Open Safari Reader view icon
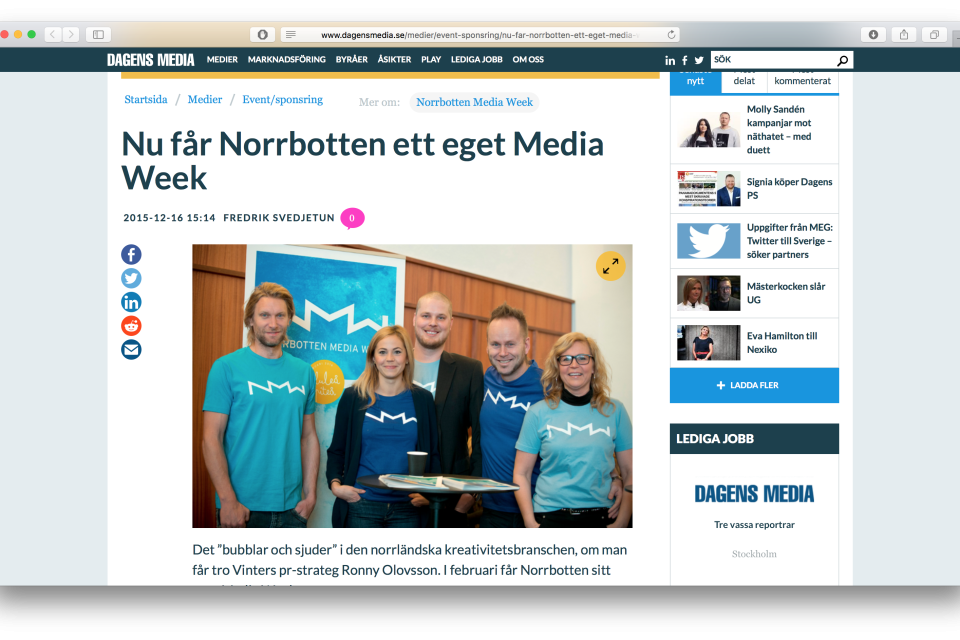This screenshot has width=960, height=640. pyautogui.click(x=291, y=35)
